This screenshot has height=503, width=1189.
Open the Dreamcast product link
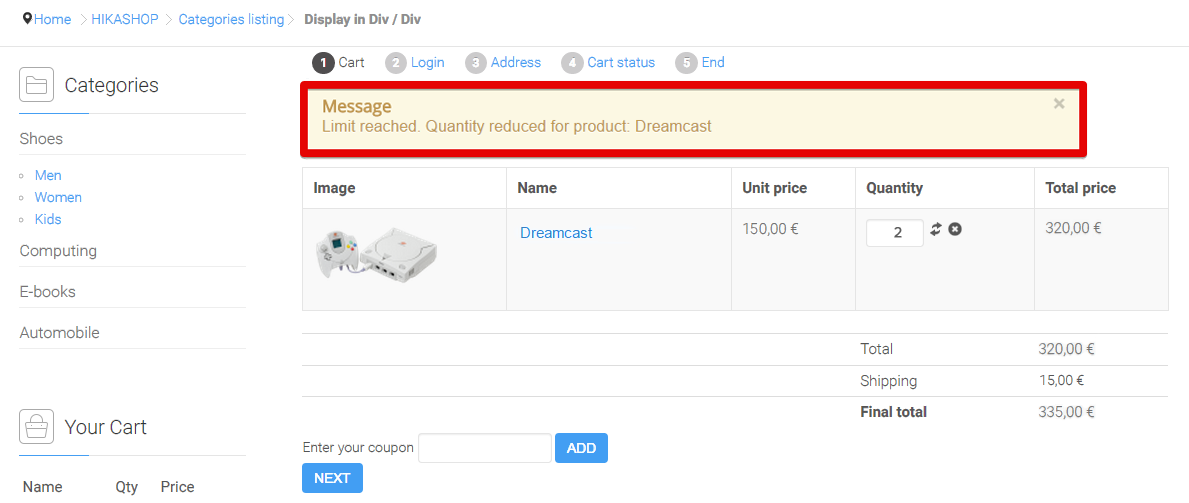pos(556,233)
